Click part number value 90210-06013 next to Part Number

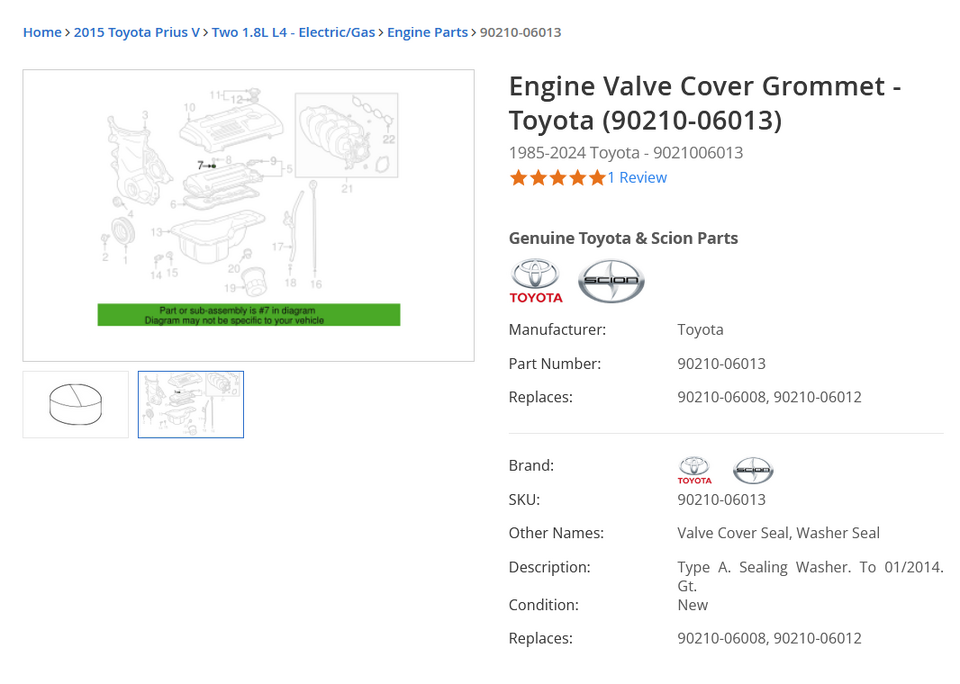[x=721, y=364]
